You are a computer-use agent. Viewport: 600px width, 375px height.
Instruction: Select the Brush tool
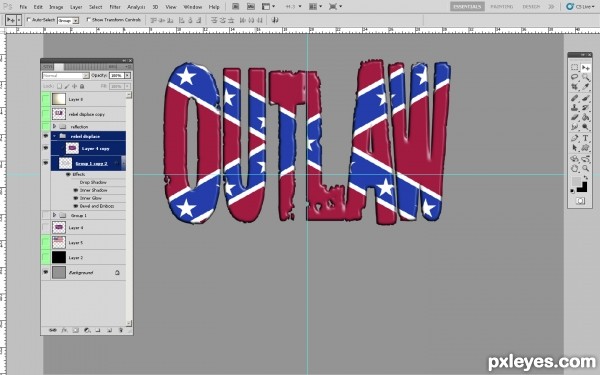click(585, 98)
